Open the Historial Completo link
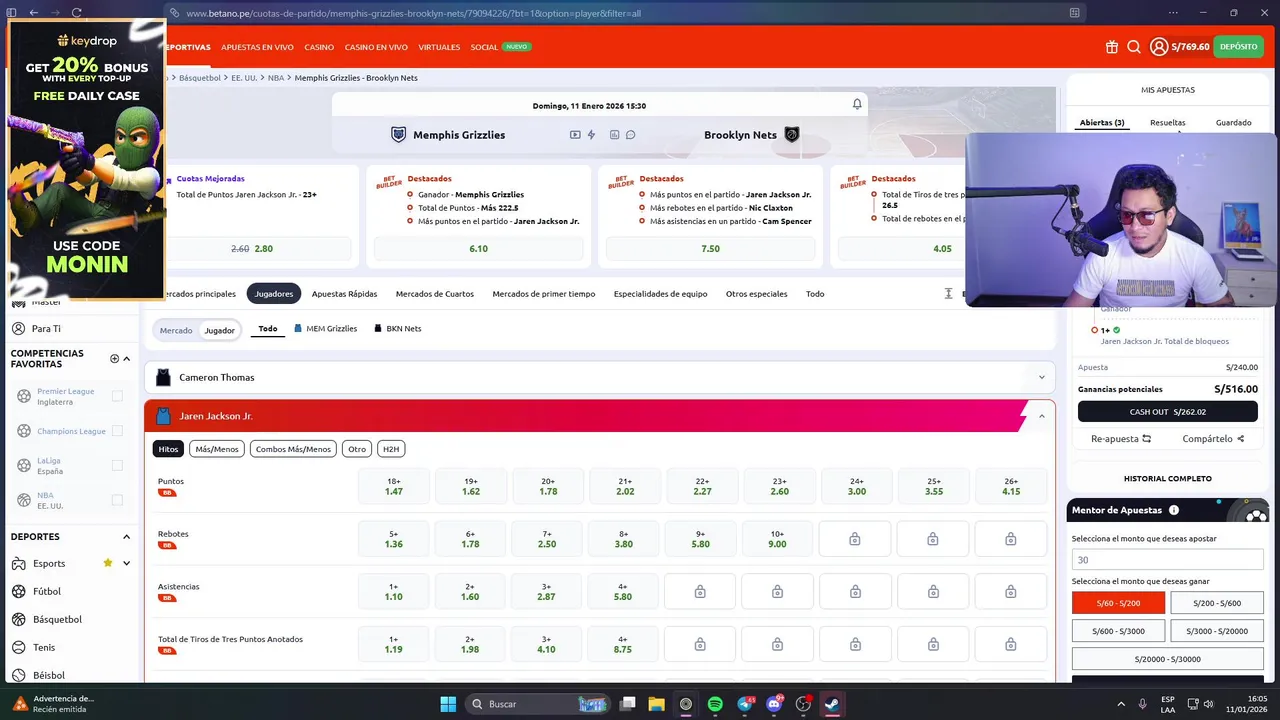 tap(1167, 478)
